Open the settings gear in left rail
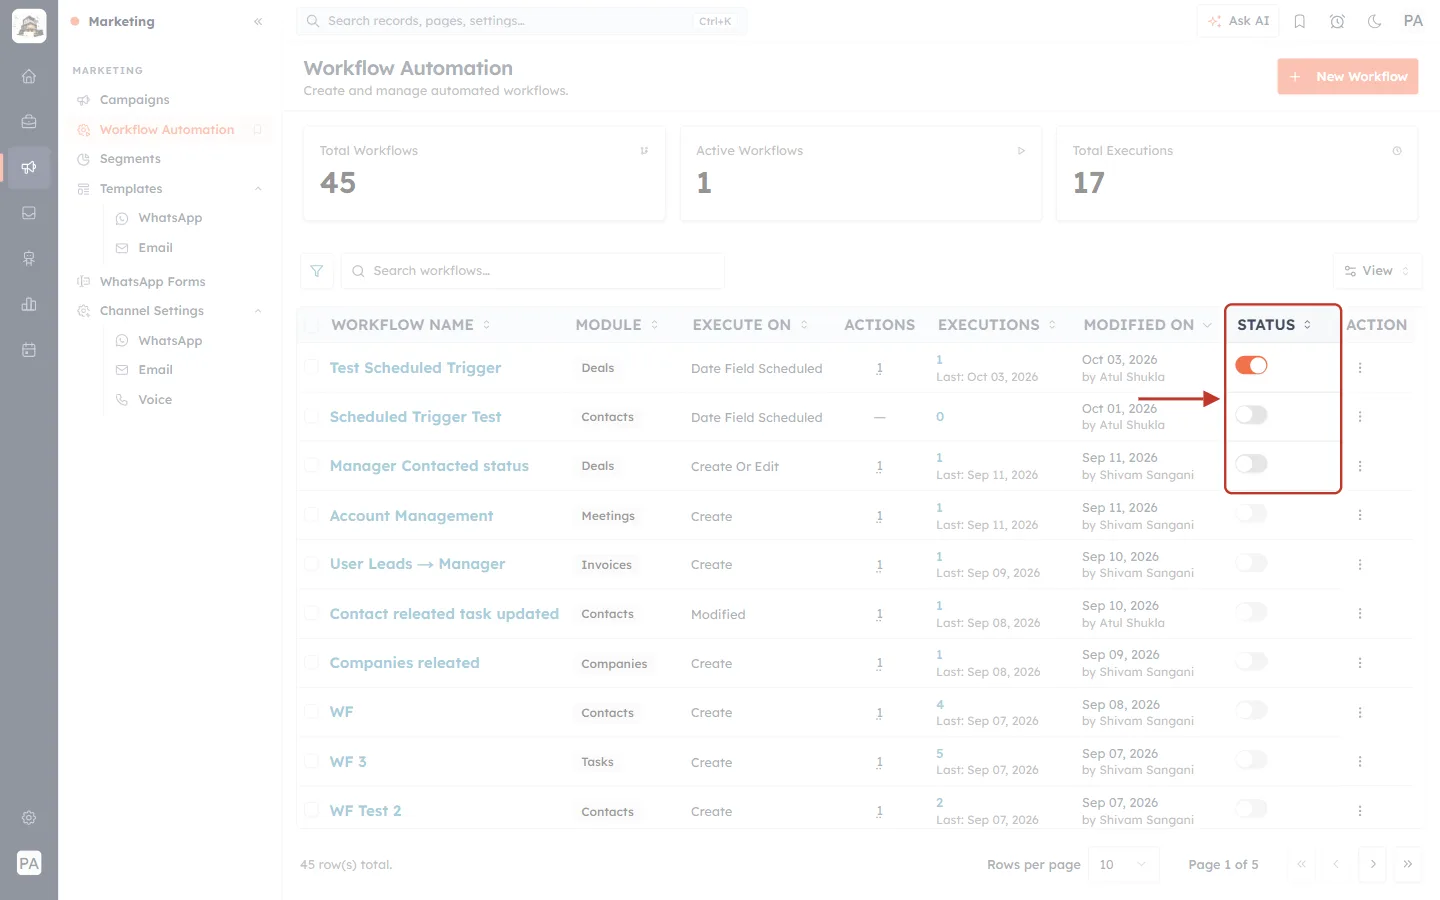Image resolution: width=1440 pixels, height=900 pixels. [x=29, y=818]
